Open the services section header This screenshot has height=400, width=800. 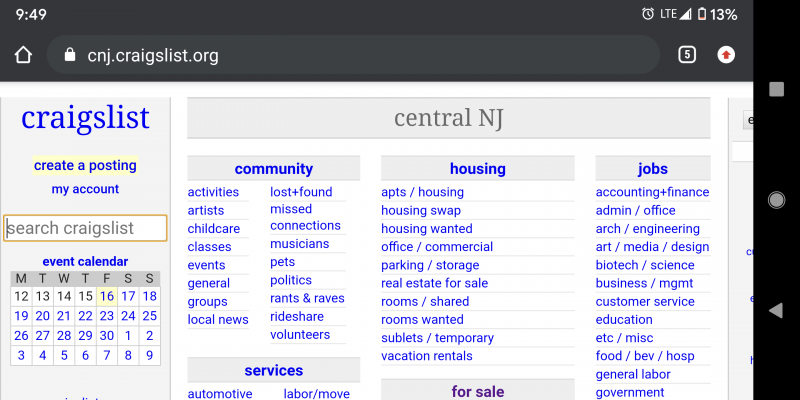tap(273, 370)
